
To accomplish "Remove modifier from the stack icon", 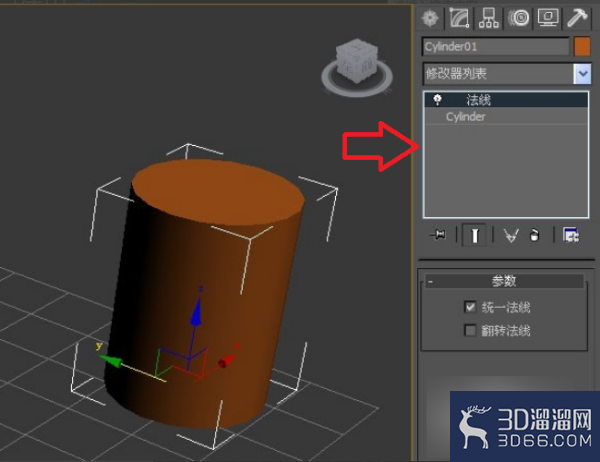I will (534, 235).
